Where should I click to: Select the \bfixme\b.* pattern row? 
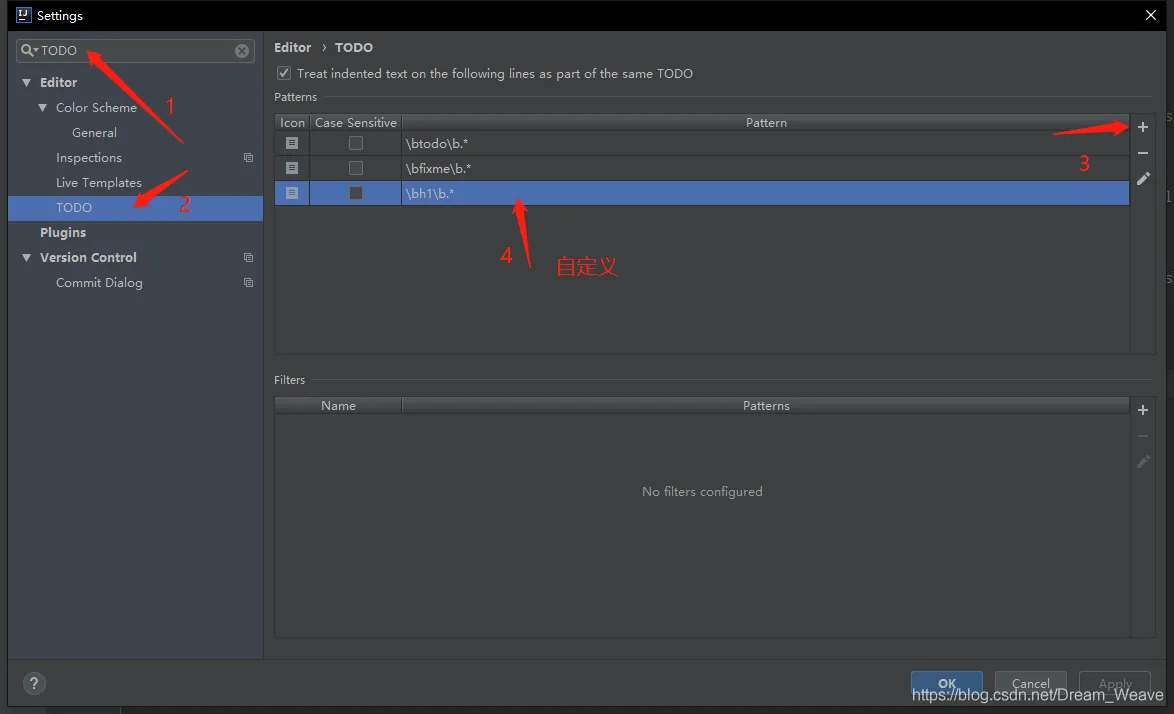[702, 168]
